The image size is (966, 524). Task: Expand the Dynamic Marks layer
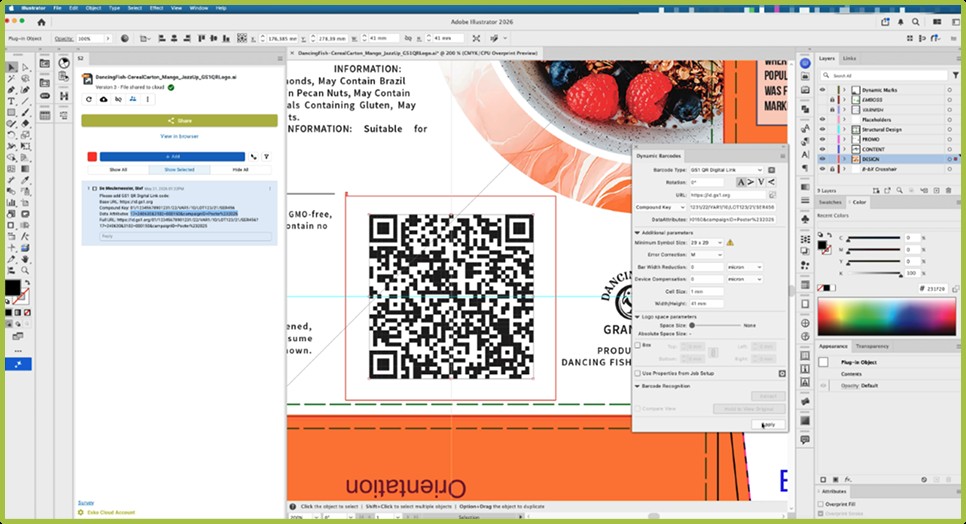click(x=845, y=90)
